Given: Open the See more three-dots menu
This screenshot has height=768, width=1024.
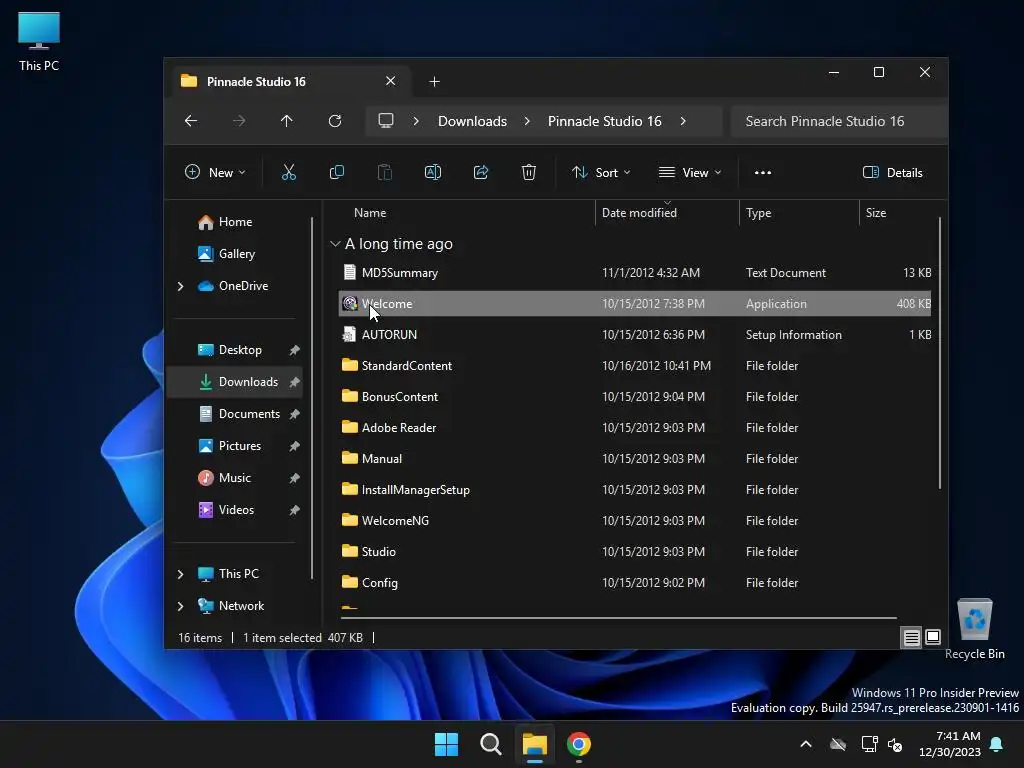Looking at the screenshot, I should click(x=763, y=172).
